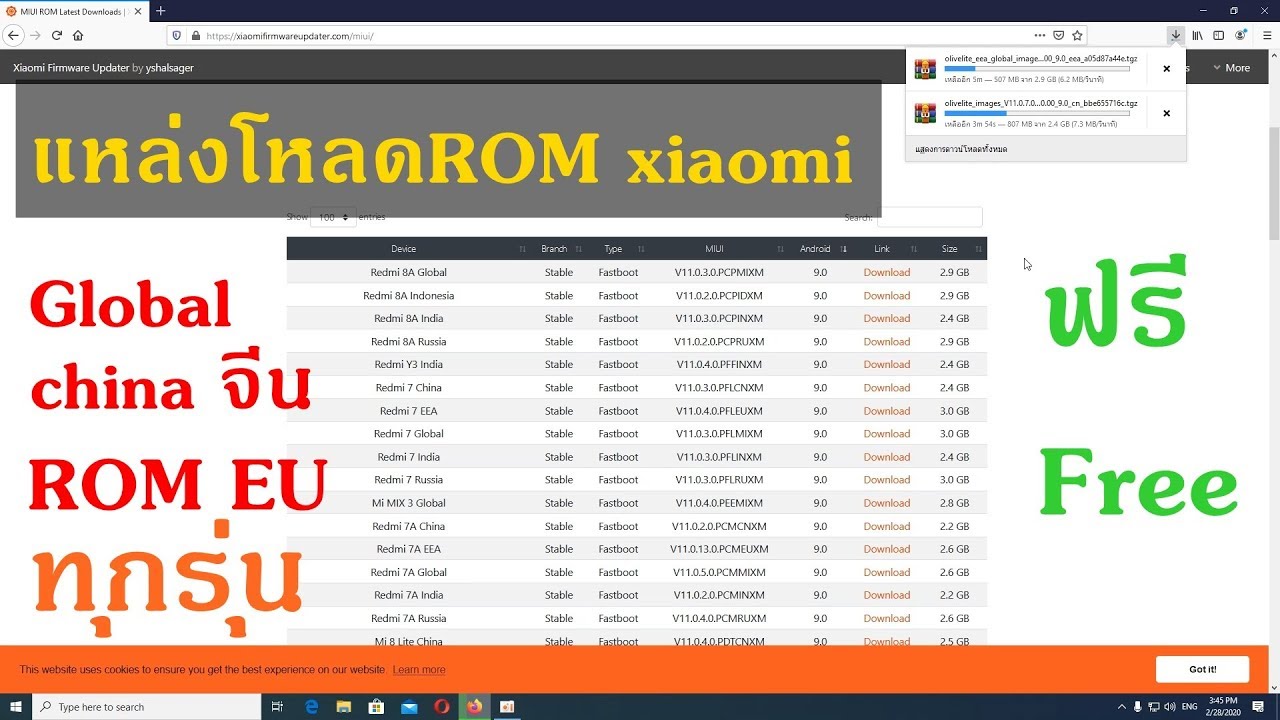Download the Redmi 8A Russia ROM

[887, 341]
